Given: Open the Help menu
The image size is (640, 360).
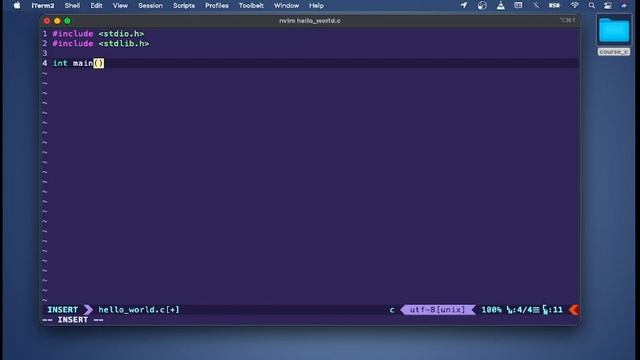Looking at the screenshot, I should pos(316,6).
